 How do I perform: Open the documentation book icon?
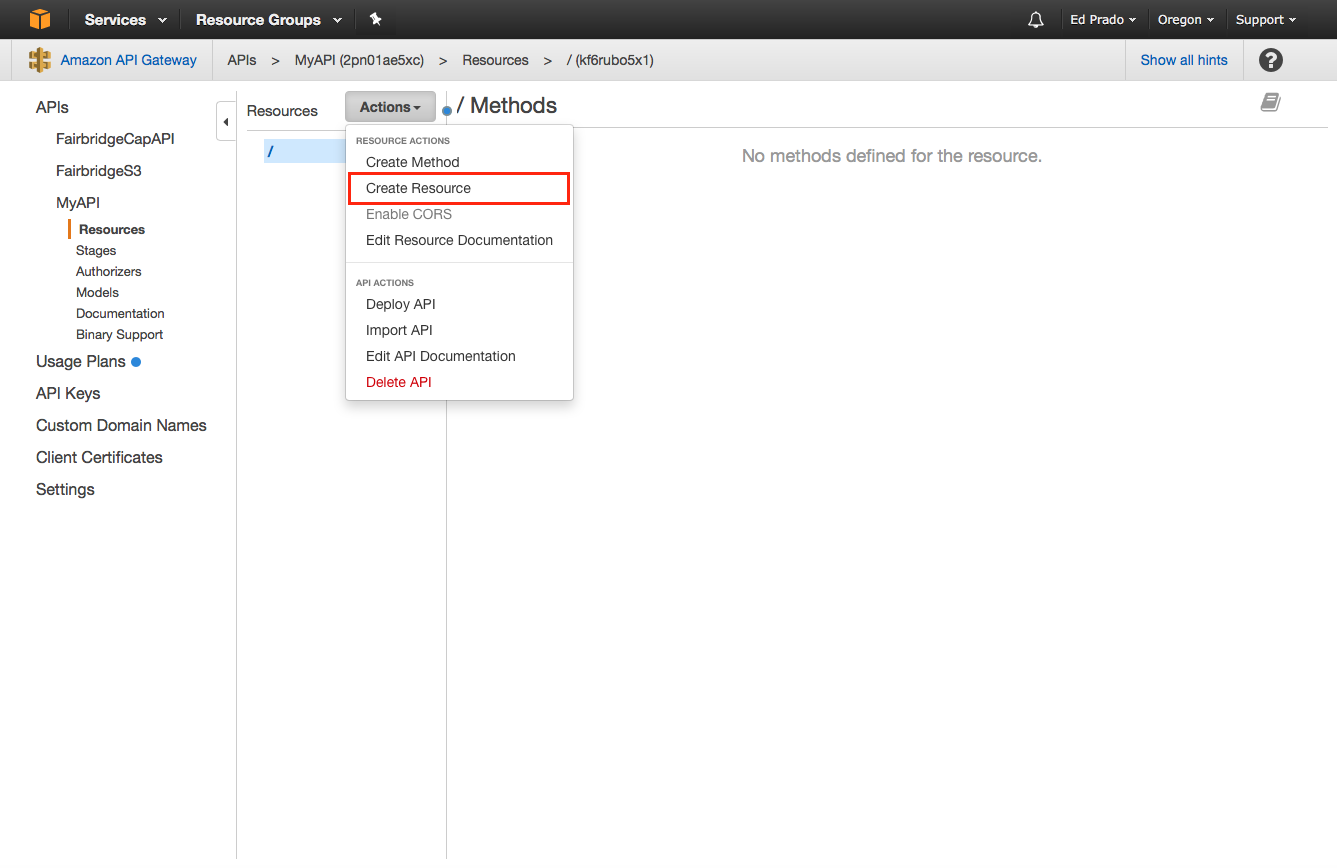pyautogui.click(x=1270, y=102)
